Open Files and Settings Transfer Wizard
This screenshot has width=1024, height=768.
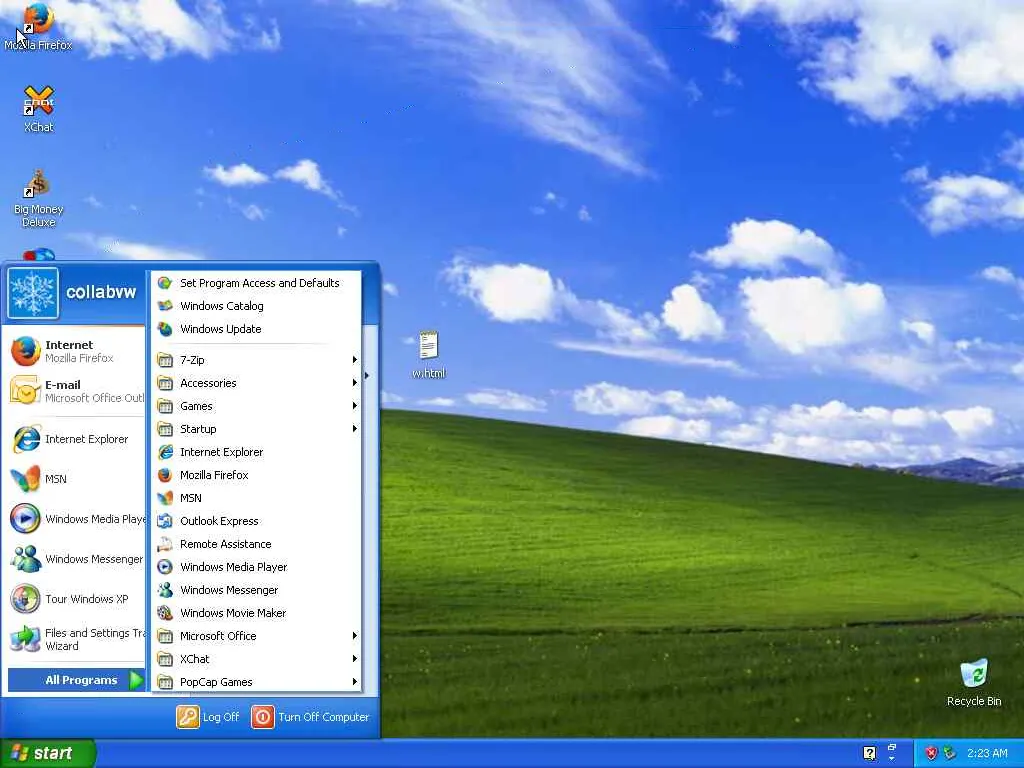77,639
